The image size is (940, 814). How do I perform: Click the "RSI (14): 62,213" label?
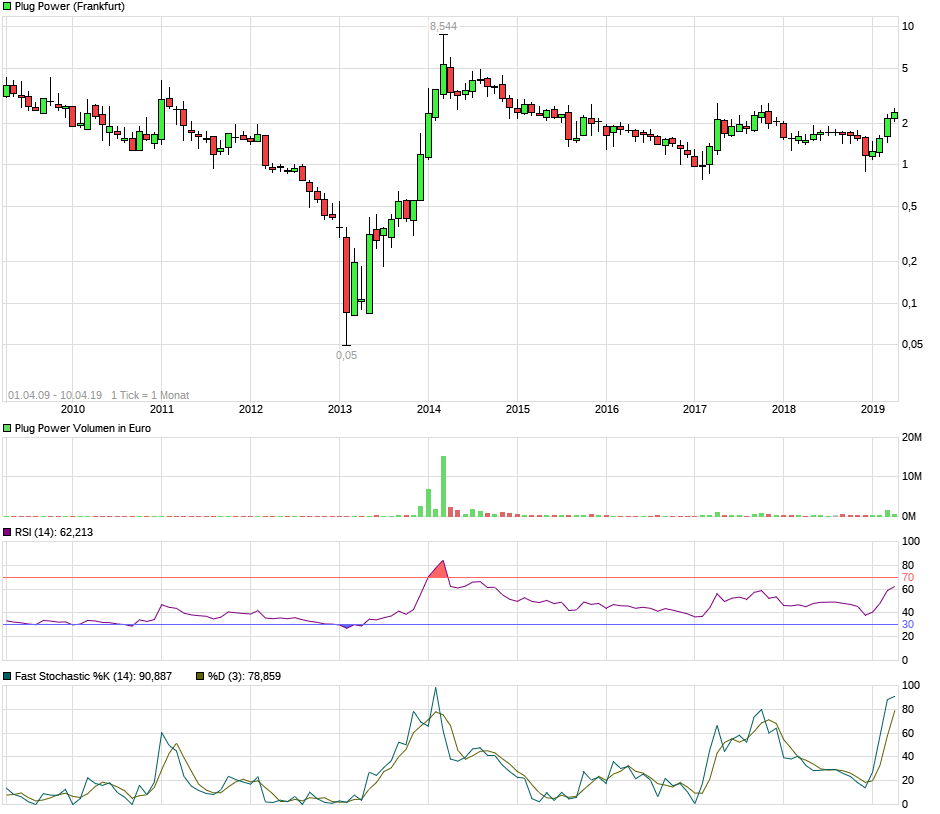coord(54,532)
